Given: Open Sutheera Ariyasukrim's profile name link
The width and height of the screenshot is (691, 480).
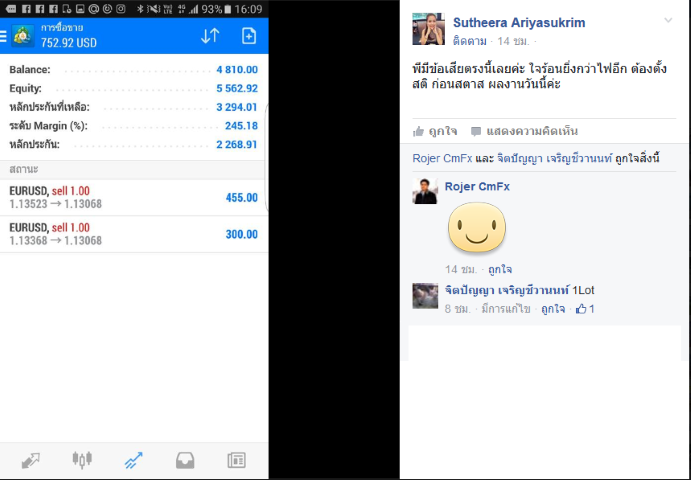Looking at the screenshot, I should pos(519,23).
